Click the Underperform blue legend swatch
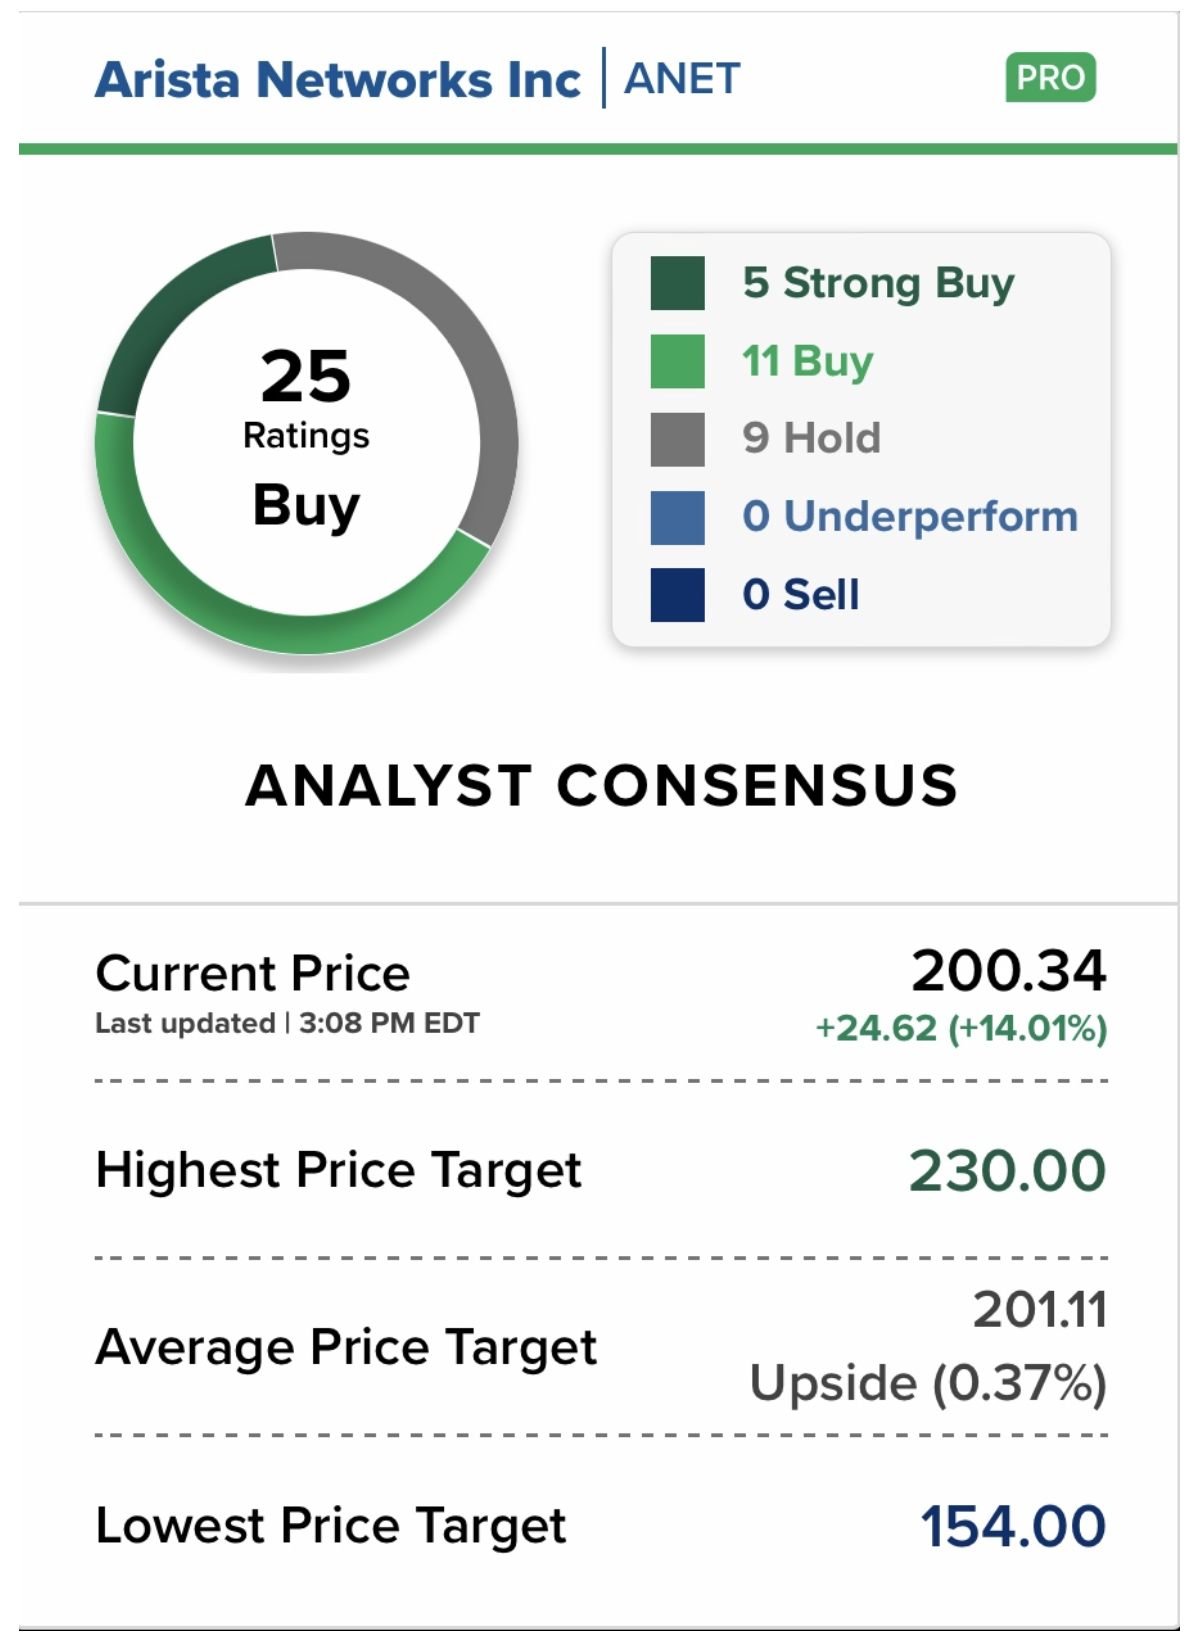 coord(677,517)
